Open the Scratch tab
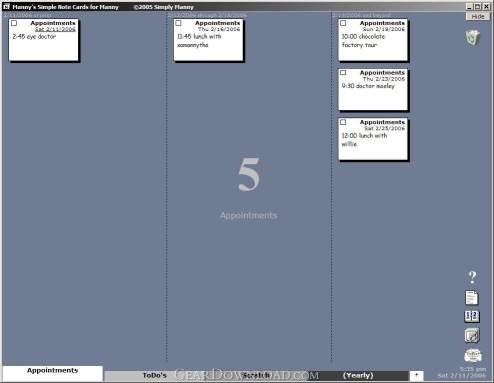 (256, 376)
